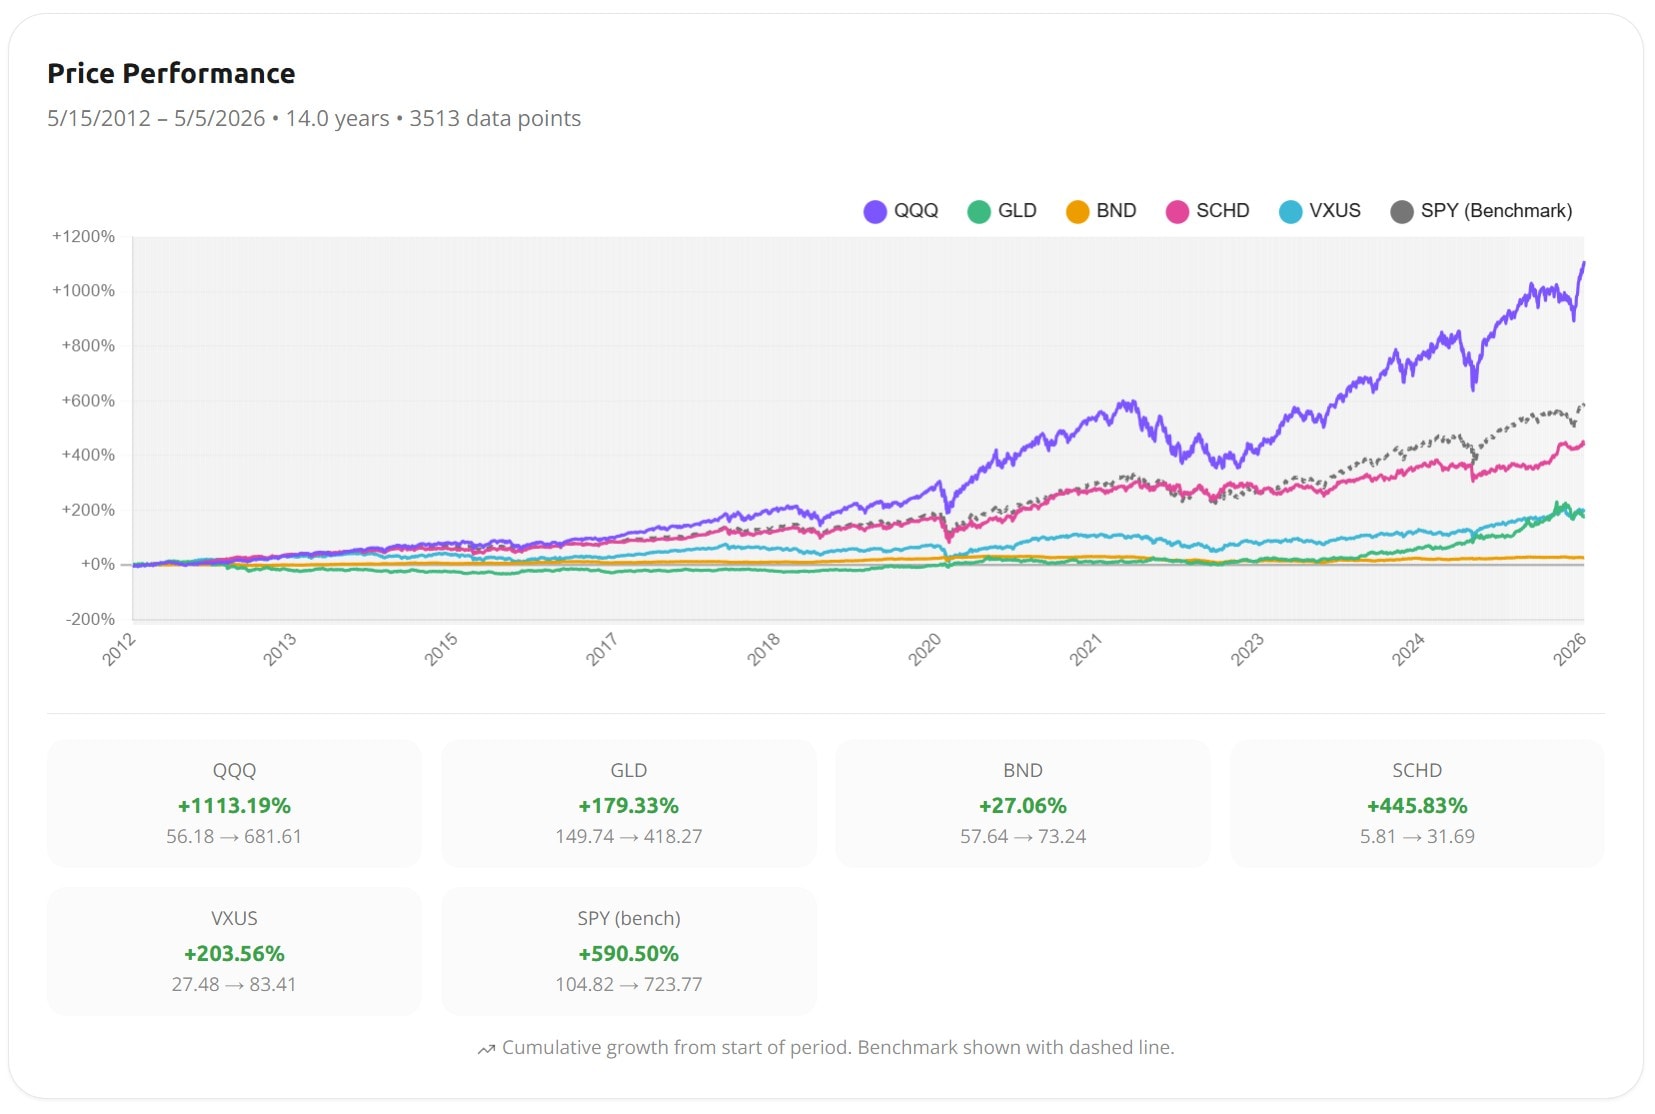The height and width of the screenshot is (1114, 1655).
Task: Click SCHD return value +445.83%
Action: (1417, 806)
